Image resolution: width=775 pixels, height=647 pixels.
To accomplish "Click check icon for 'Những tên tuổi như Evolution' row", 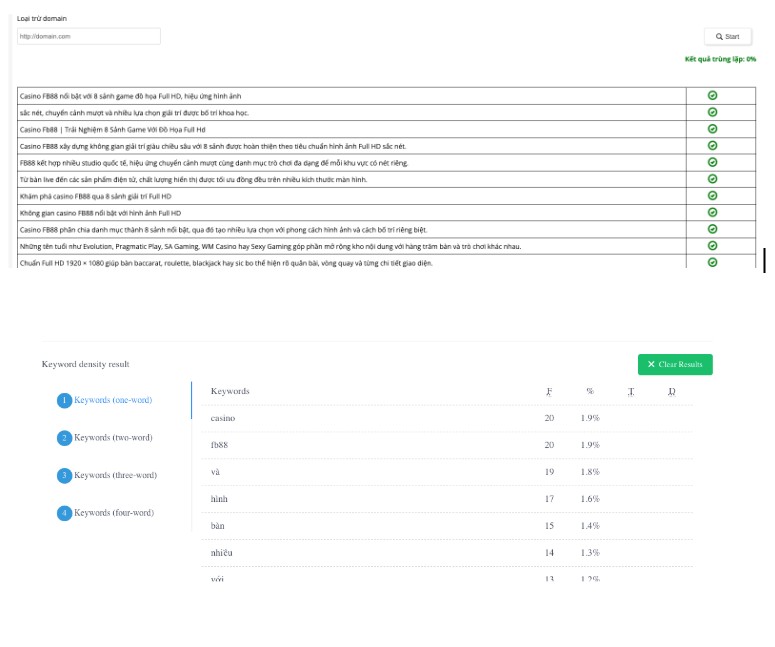I will click(x=712, y=246).
